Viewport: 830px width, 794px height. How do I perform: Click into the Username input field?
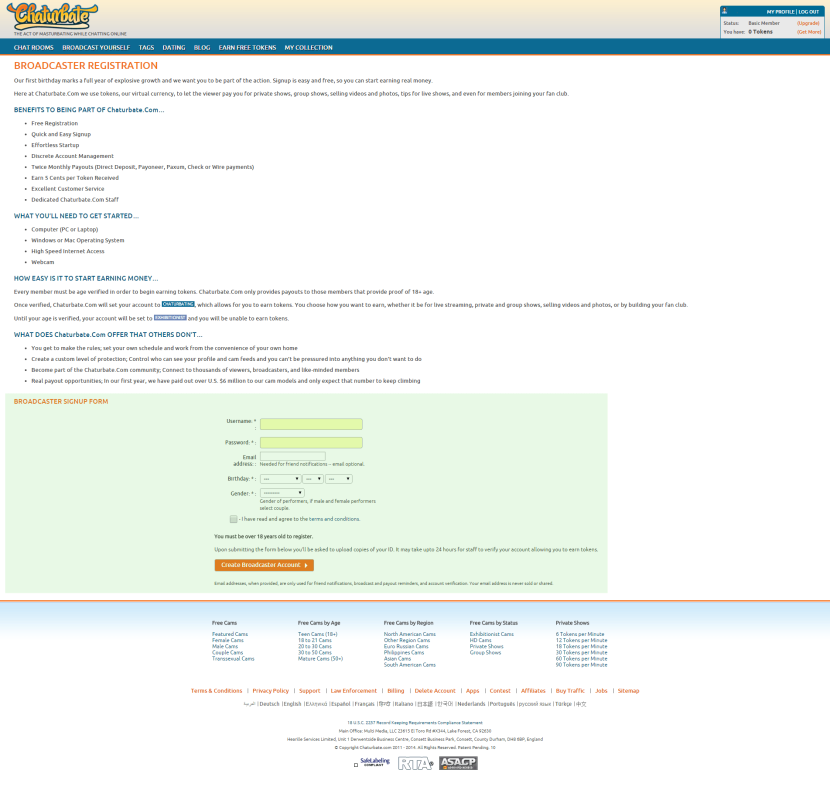[x=311, y=424]
